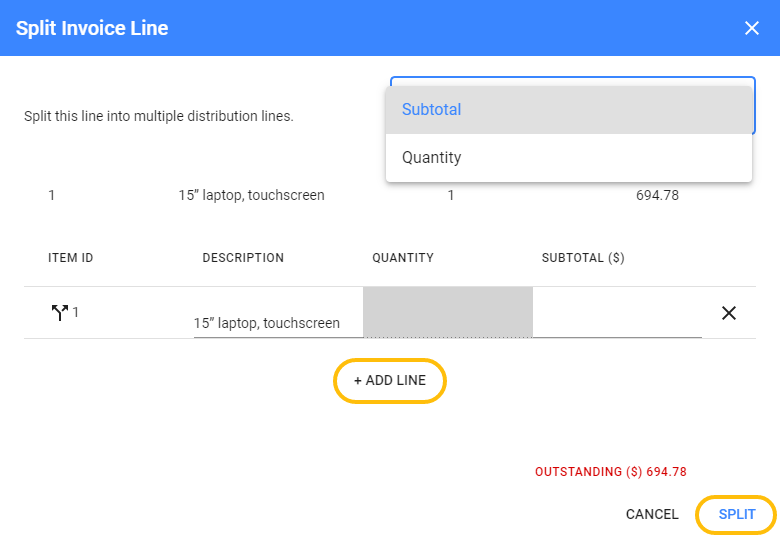Click the SUBTOTAL ($) column header
This screenshot has height=541, width=780.
tap(583, 258)
